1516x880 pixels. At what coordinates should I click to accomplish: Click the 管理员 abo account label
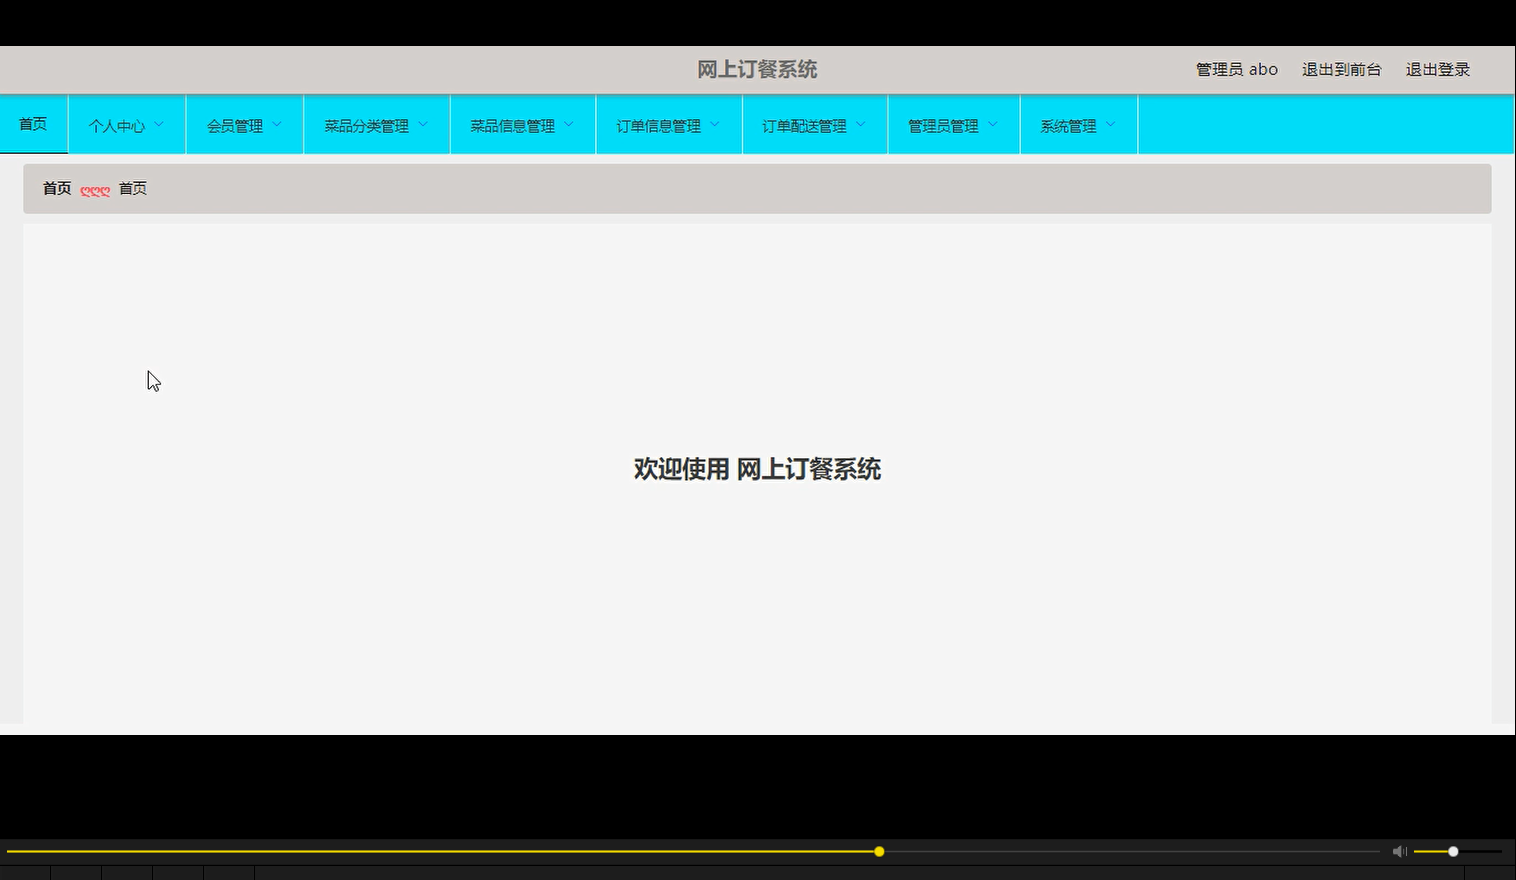1236,69
